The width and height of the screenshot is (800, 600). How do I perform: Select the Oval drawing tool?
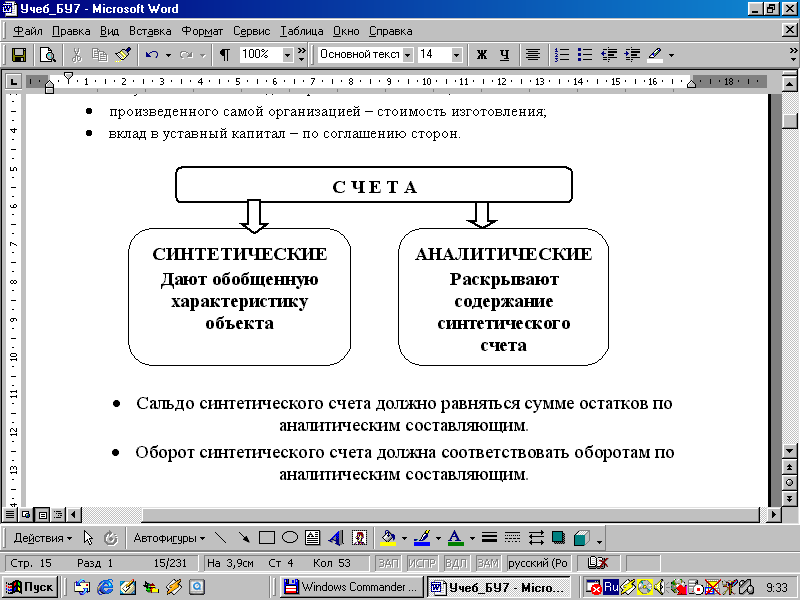coord(290,538)
